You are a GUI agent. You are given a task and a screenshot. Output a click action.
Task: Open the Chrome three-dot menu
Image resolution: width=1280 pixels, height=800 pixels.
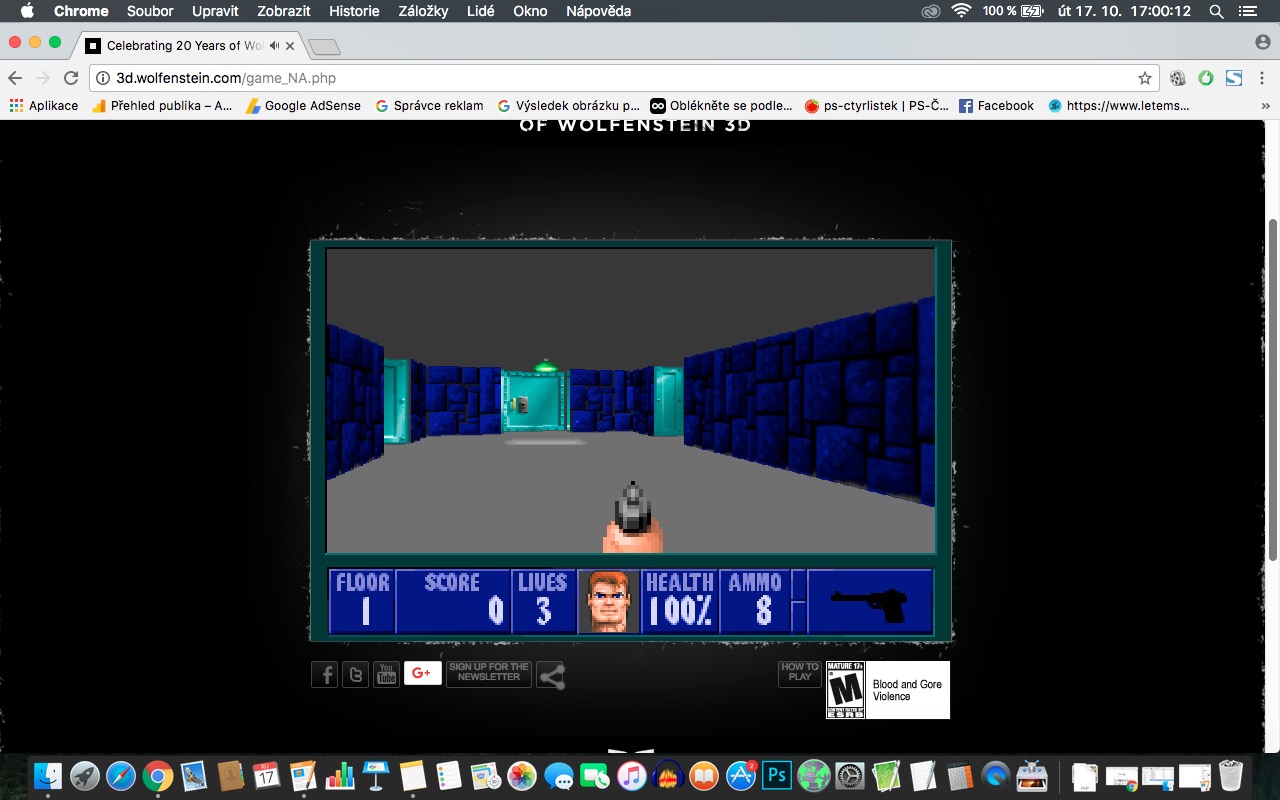[x=1263, y=78]
